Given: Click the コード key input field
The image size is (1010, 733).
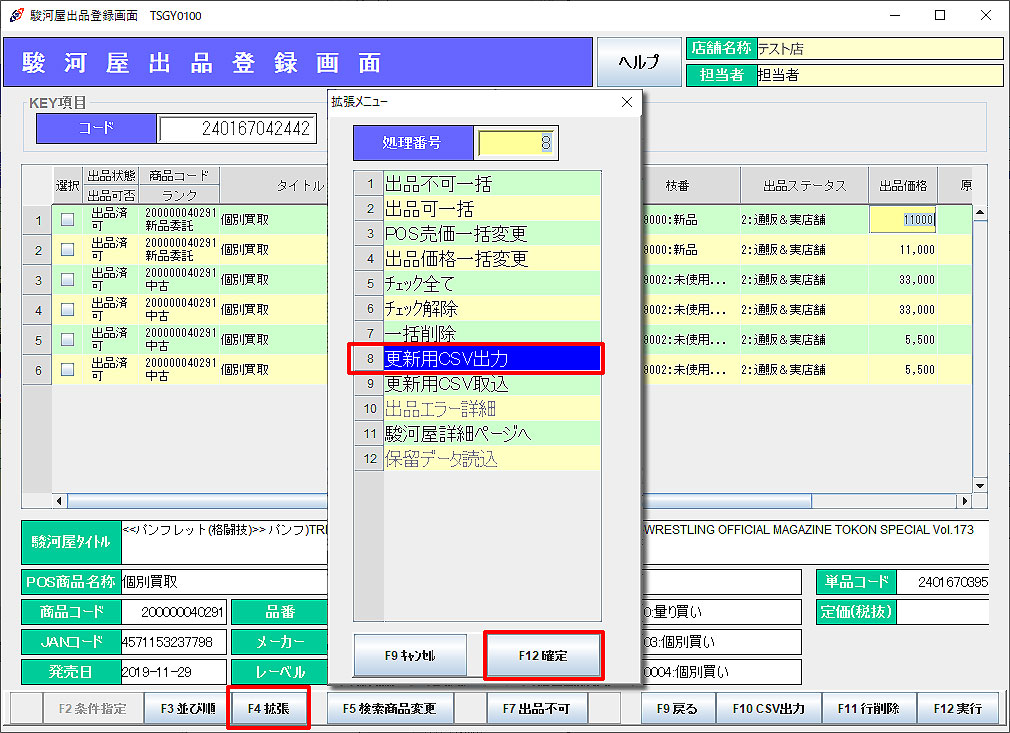Looking at the screenshot, I should pyautogui.click(x=237, y=128).
